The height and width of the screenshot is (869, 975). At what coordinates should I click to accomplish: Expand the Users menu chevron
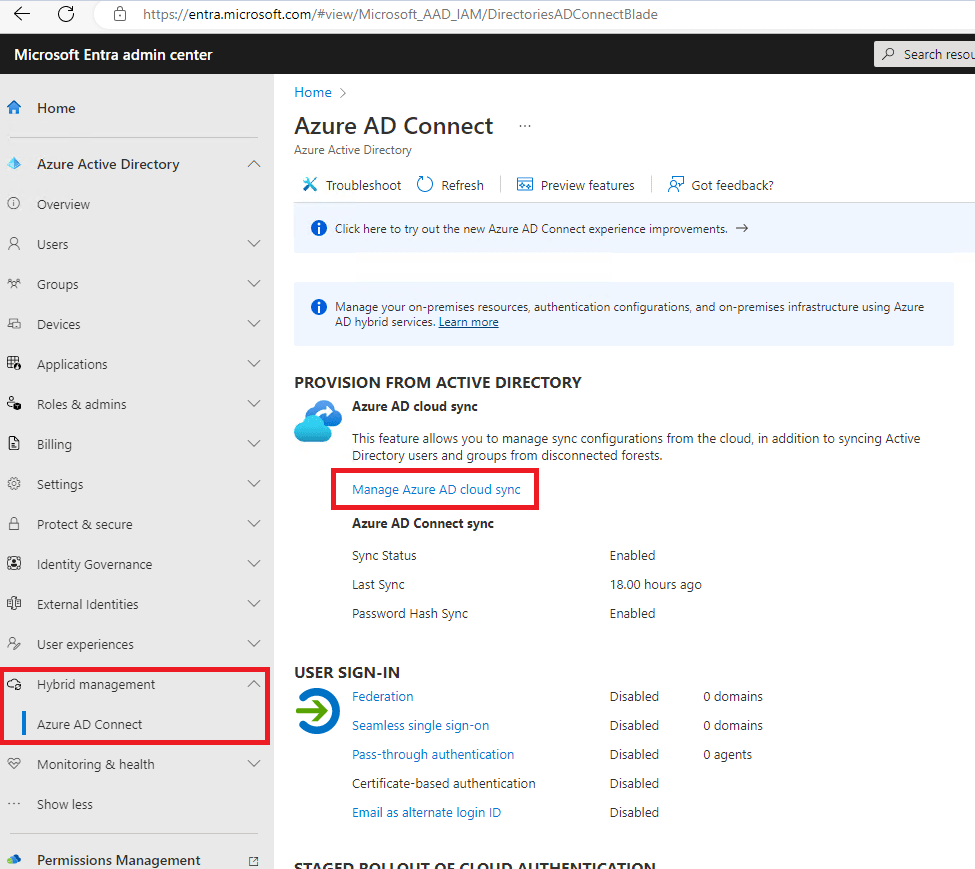point(254,244)
